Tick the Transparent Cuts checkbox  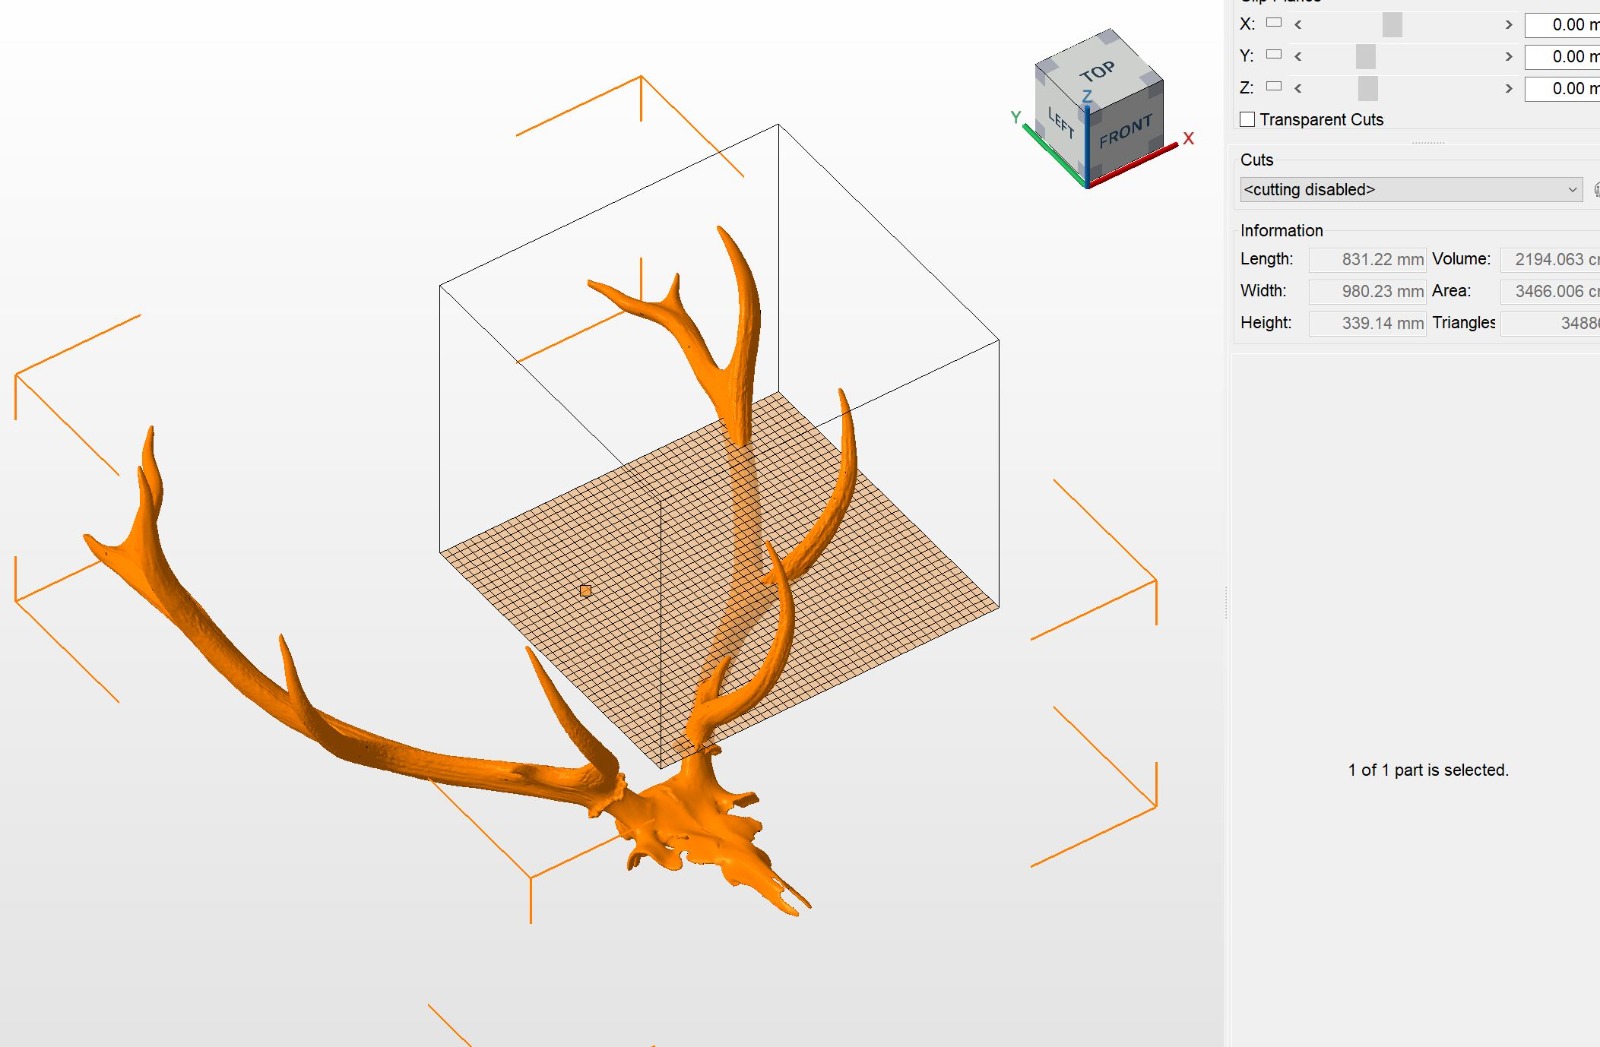point(1248,120)
